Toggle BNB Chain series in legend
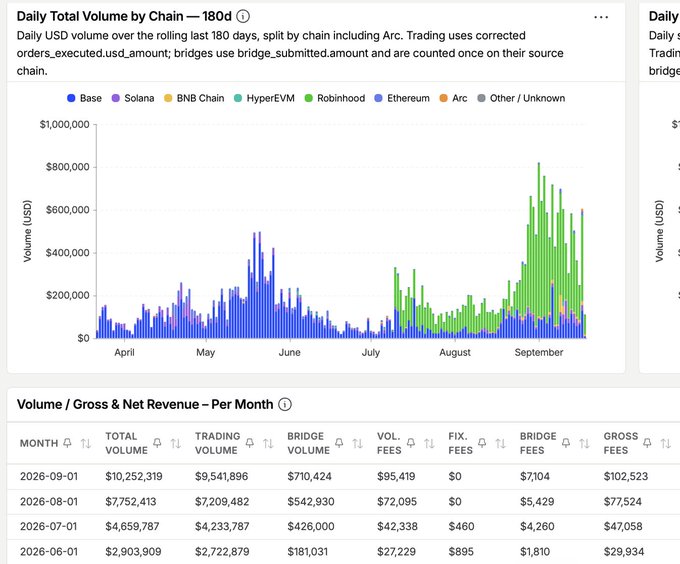The height and width of the screenshot is (564, 680). click(194, 98)
